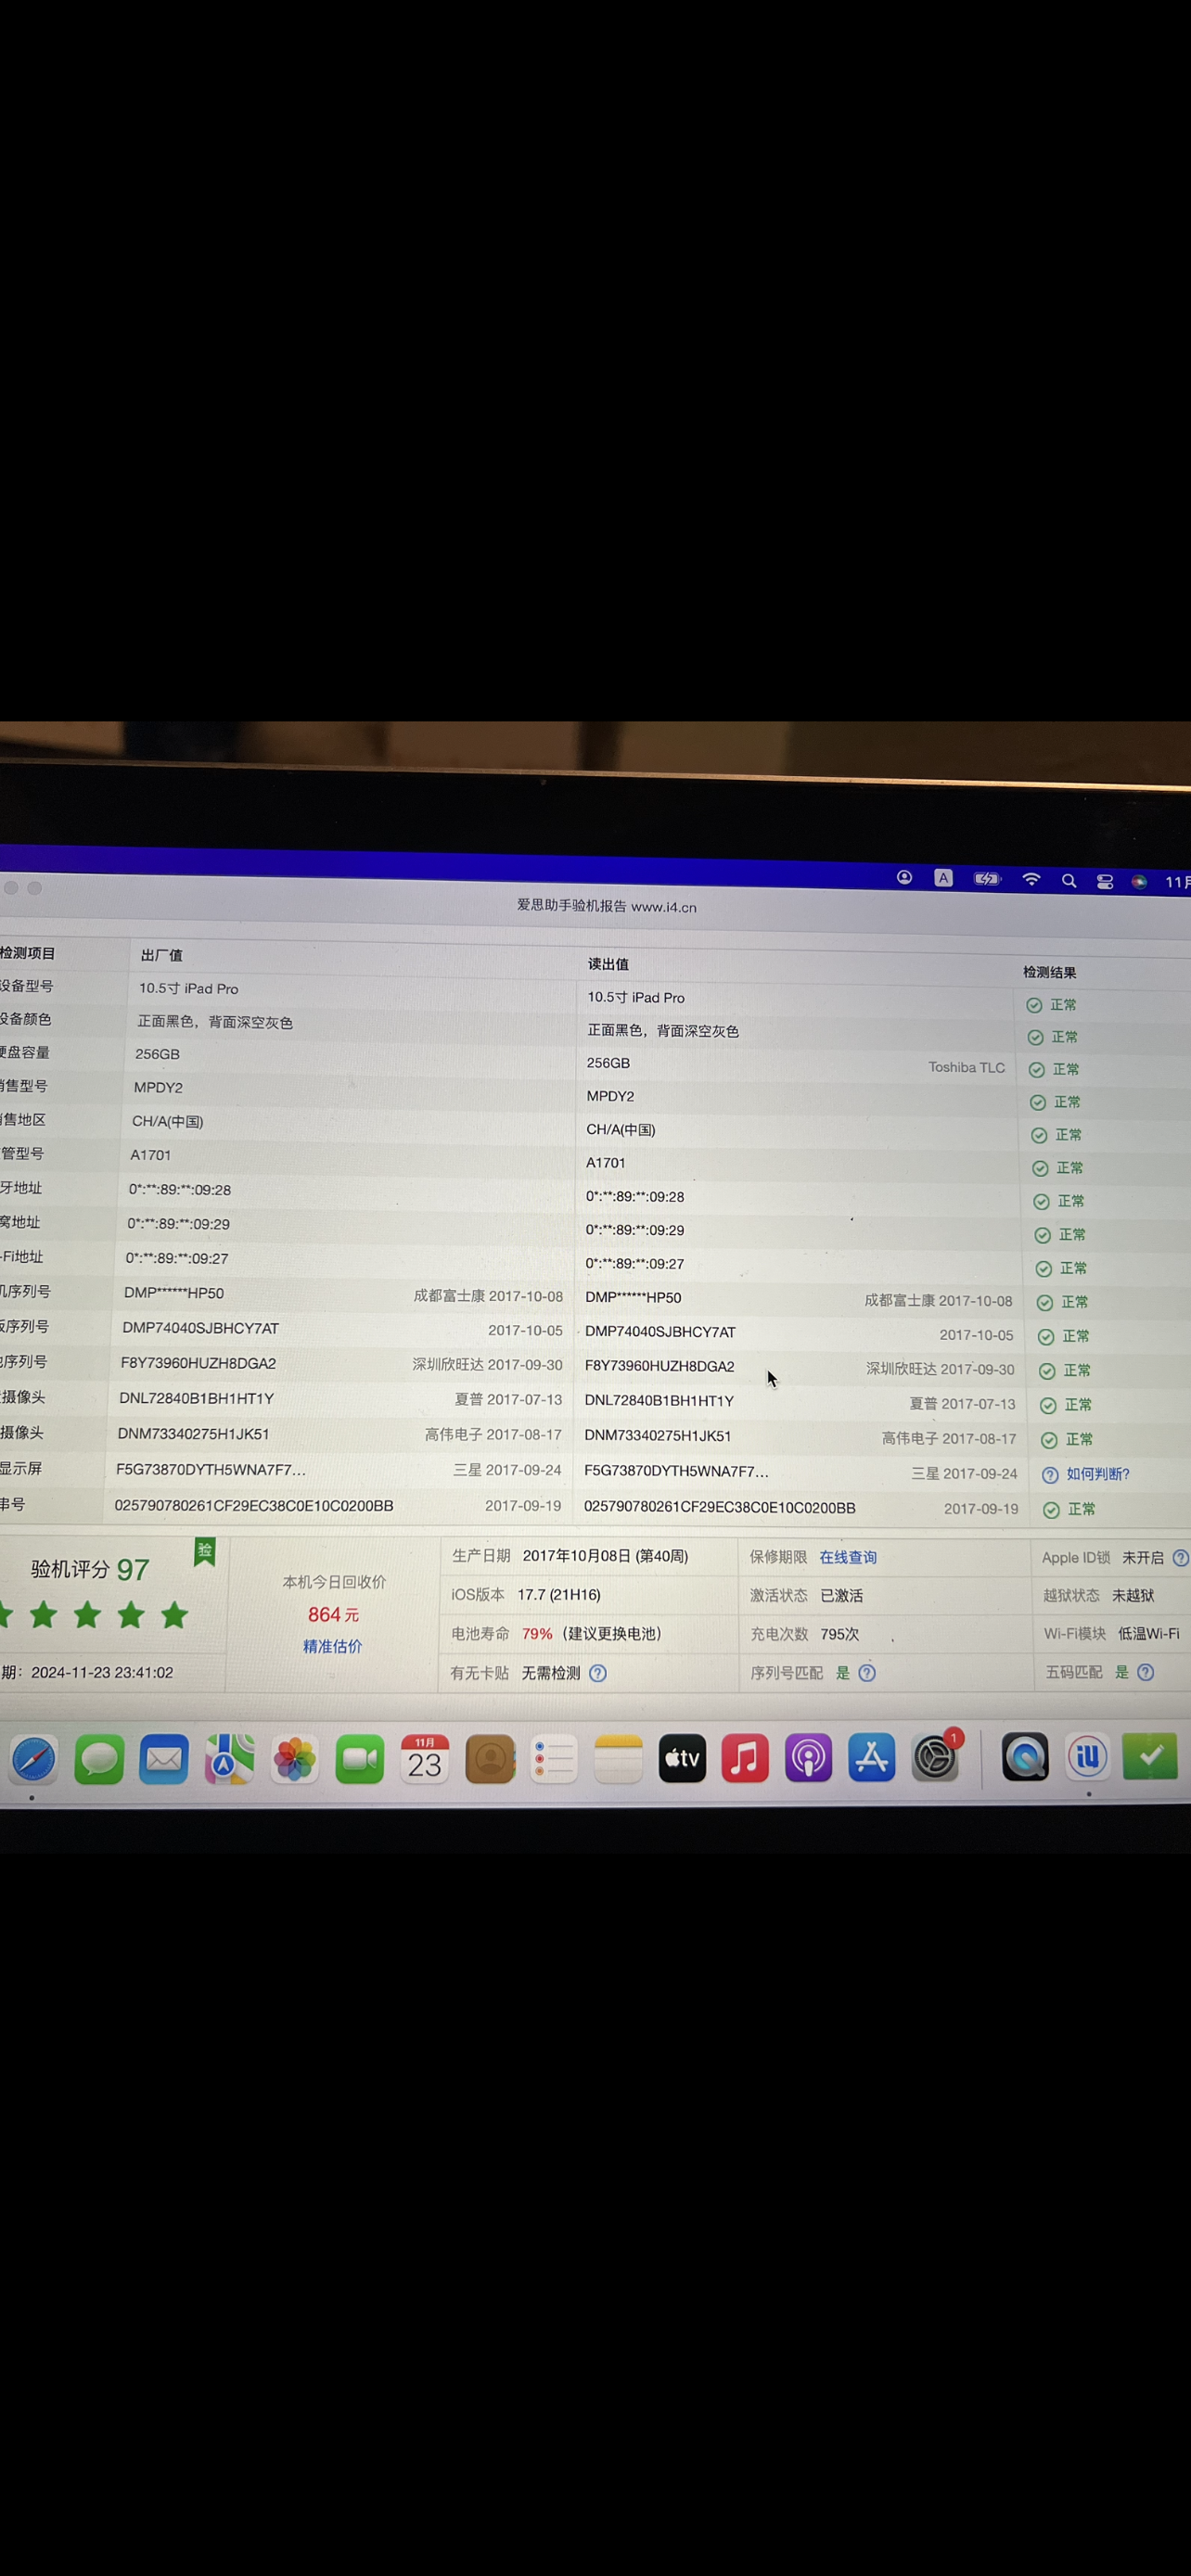
Task: Click 如何判断? link in display row
Action: (1097, 1474)
